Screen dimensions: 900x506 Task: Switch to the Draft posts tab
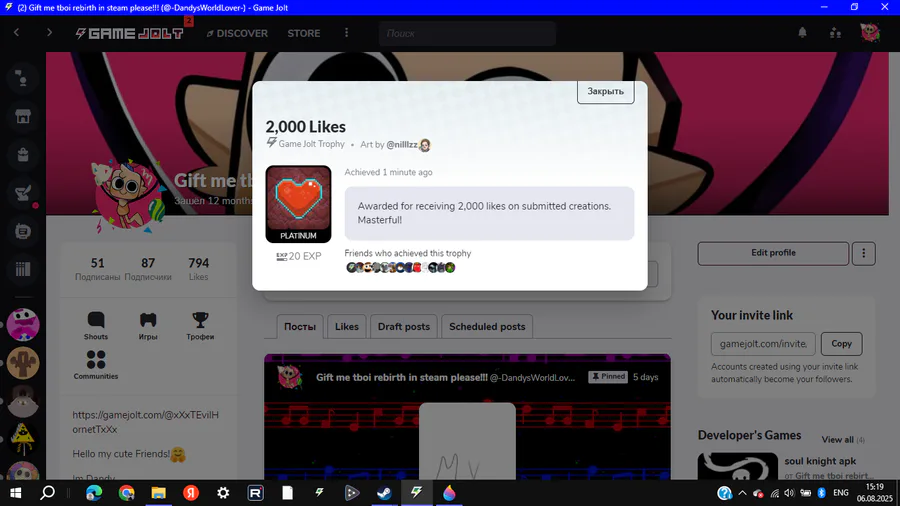point(404,326)
